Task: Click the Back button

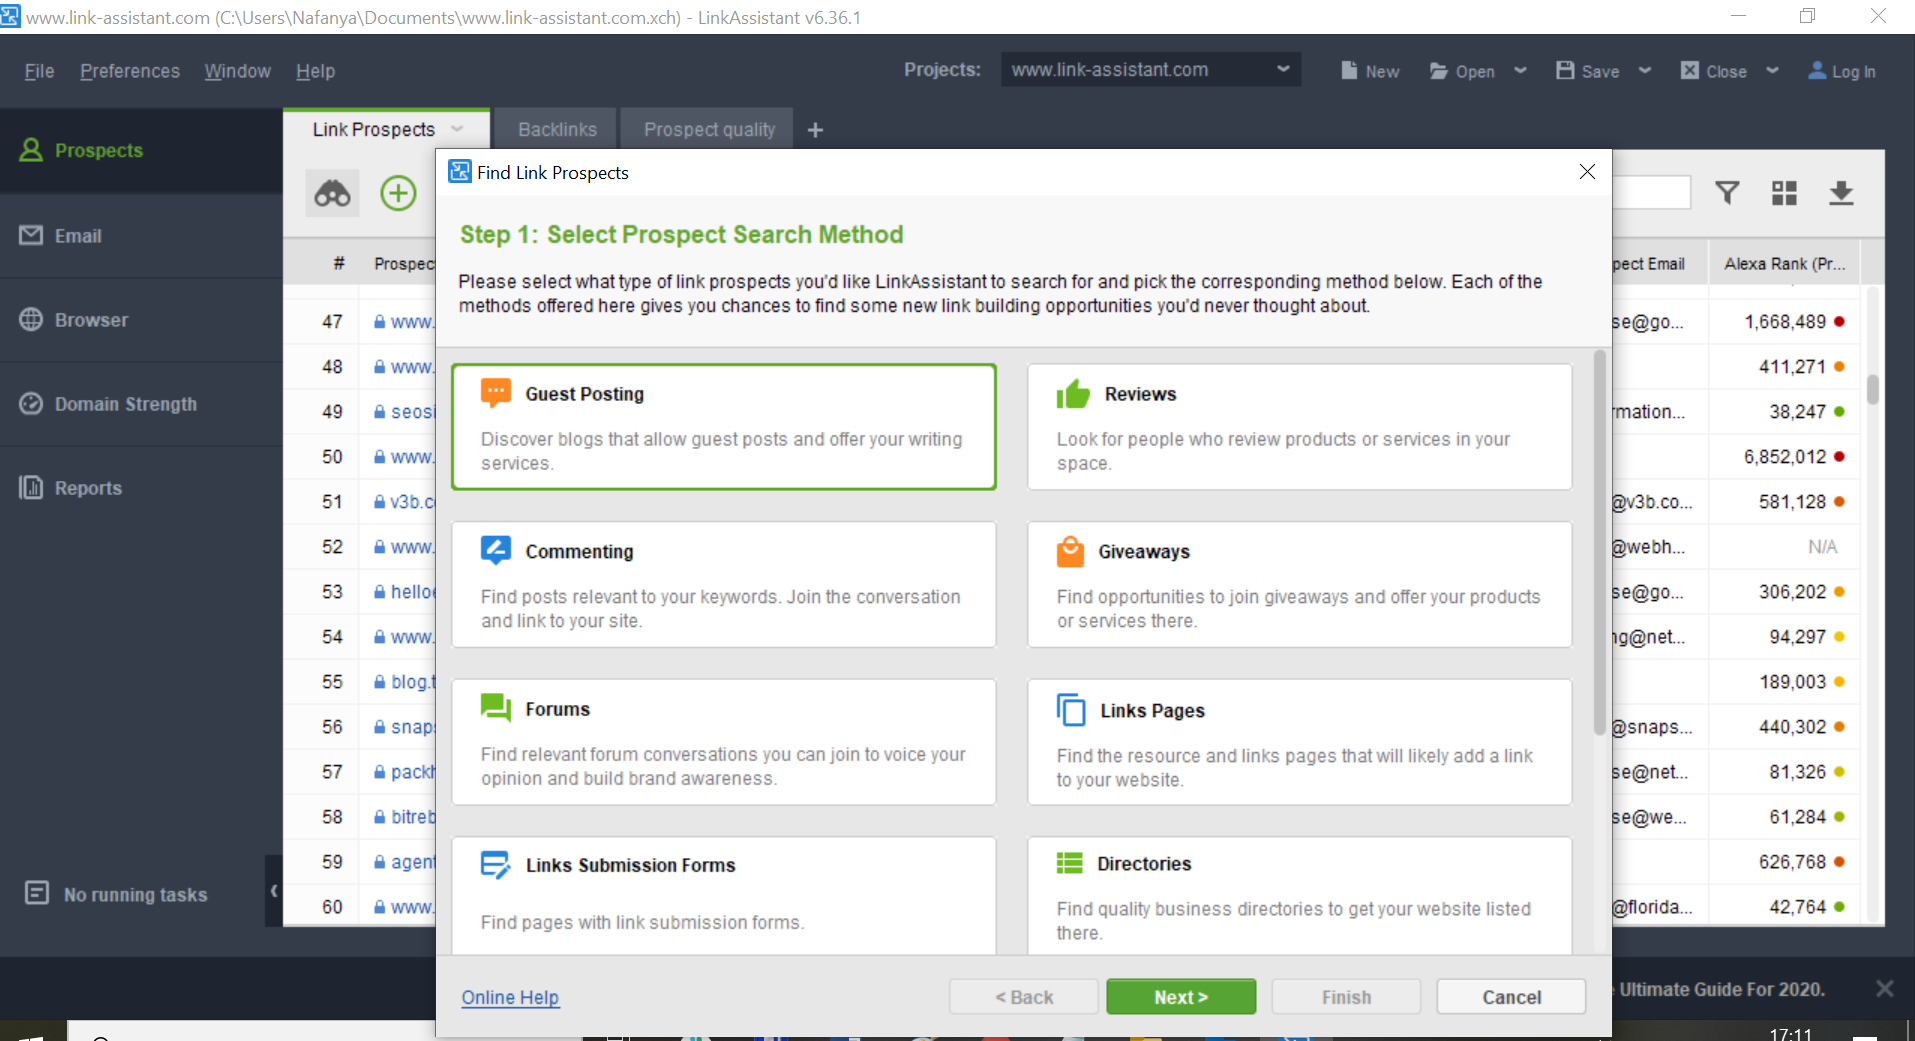Action: [1024, 997]
